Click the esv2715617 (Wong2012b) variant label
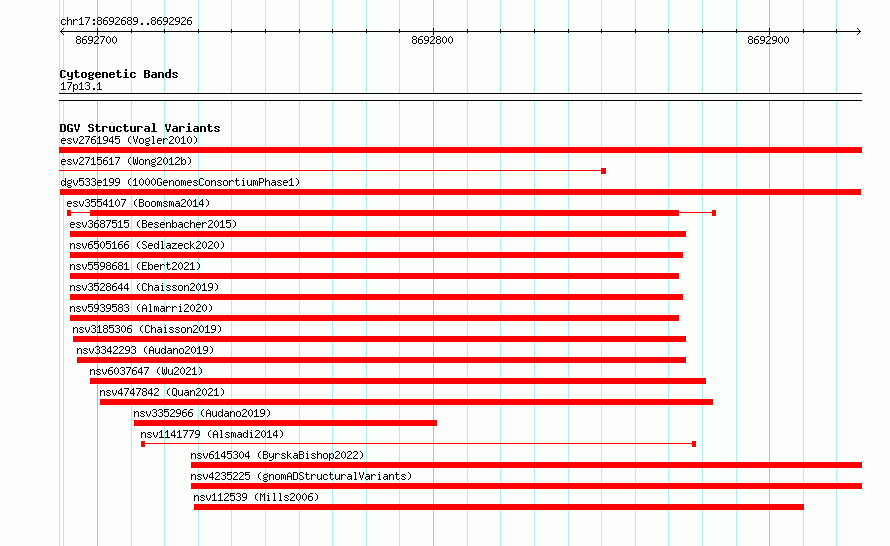This screenshot has height=546, width=890. [126, 161]
